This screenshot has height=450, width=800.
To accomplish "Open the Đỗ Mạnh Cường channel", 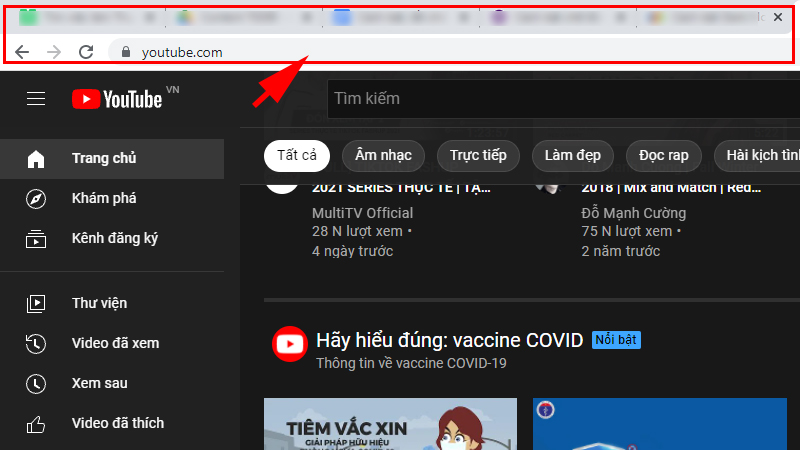I will pos(634,213).
